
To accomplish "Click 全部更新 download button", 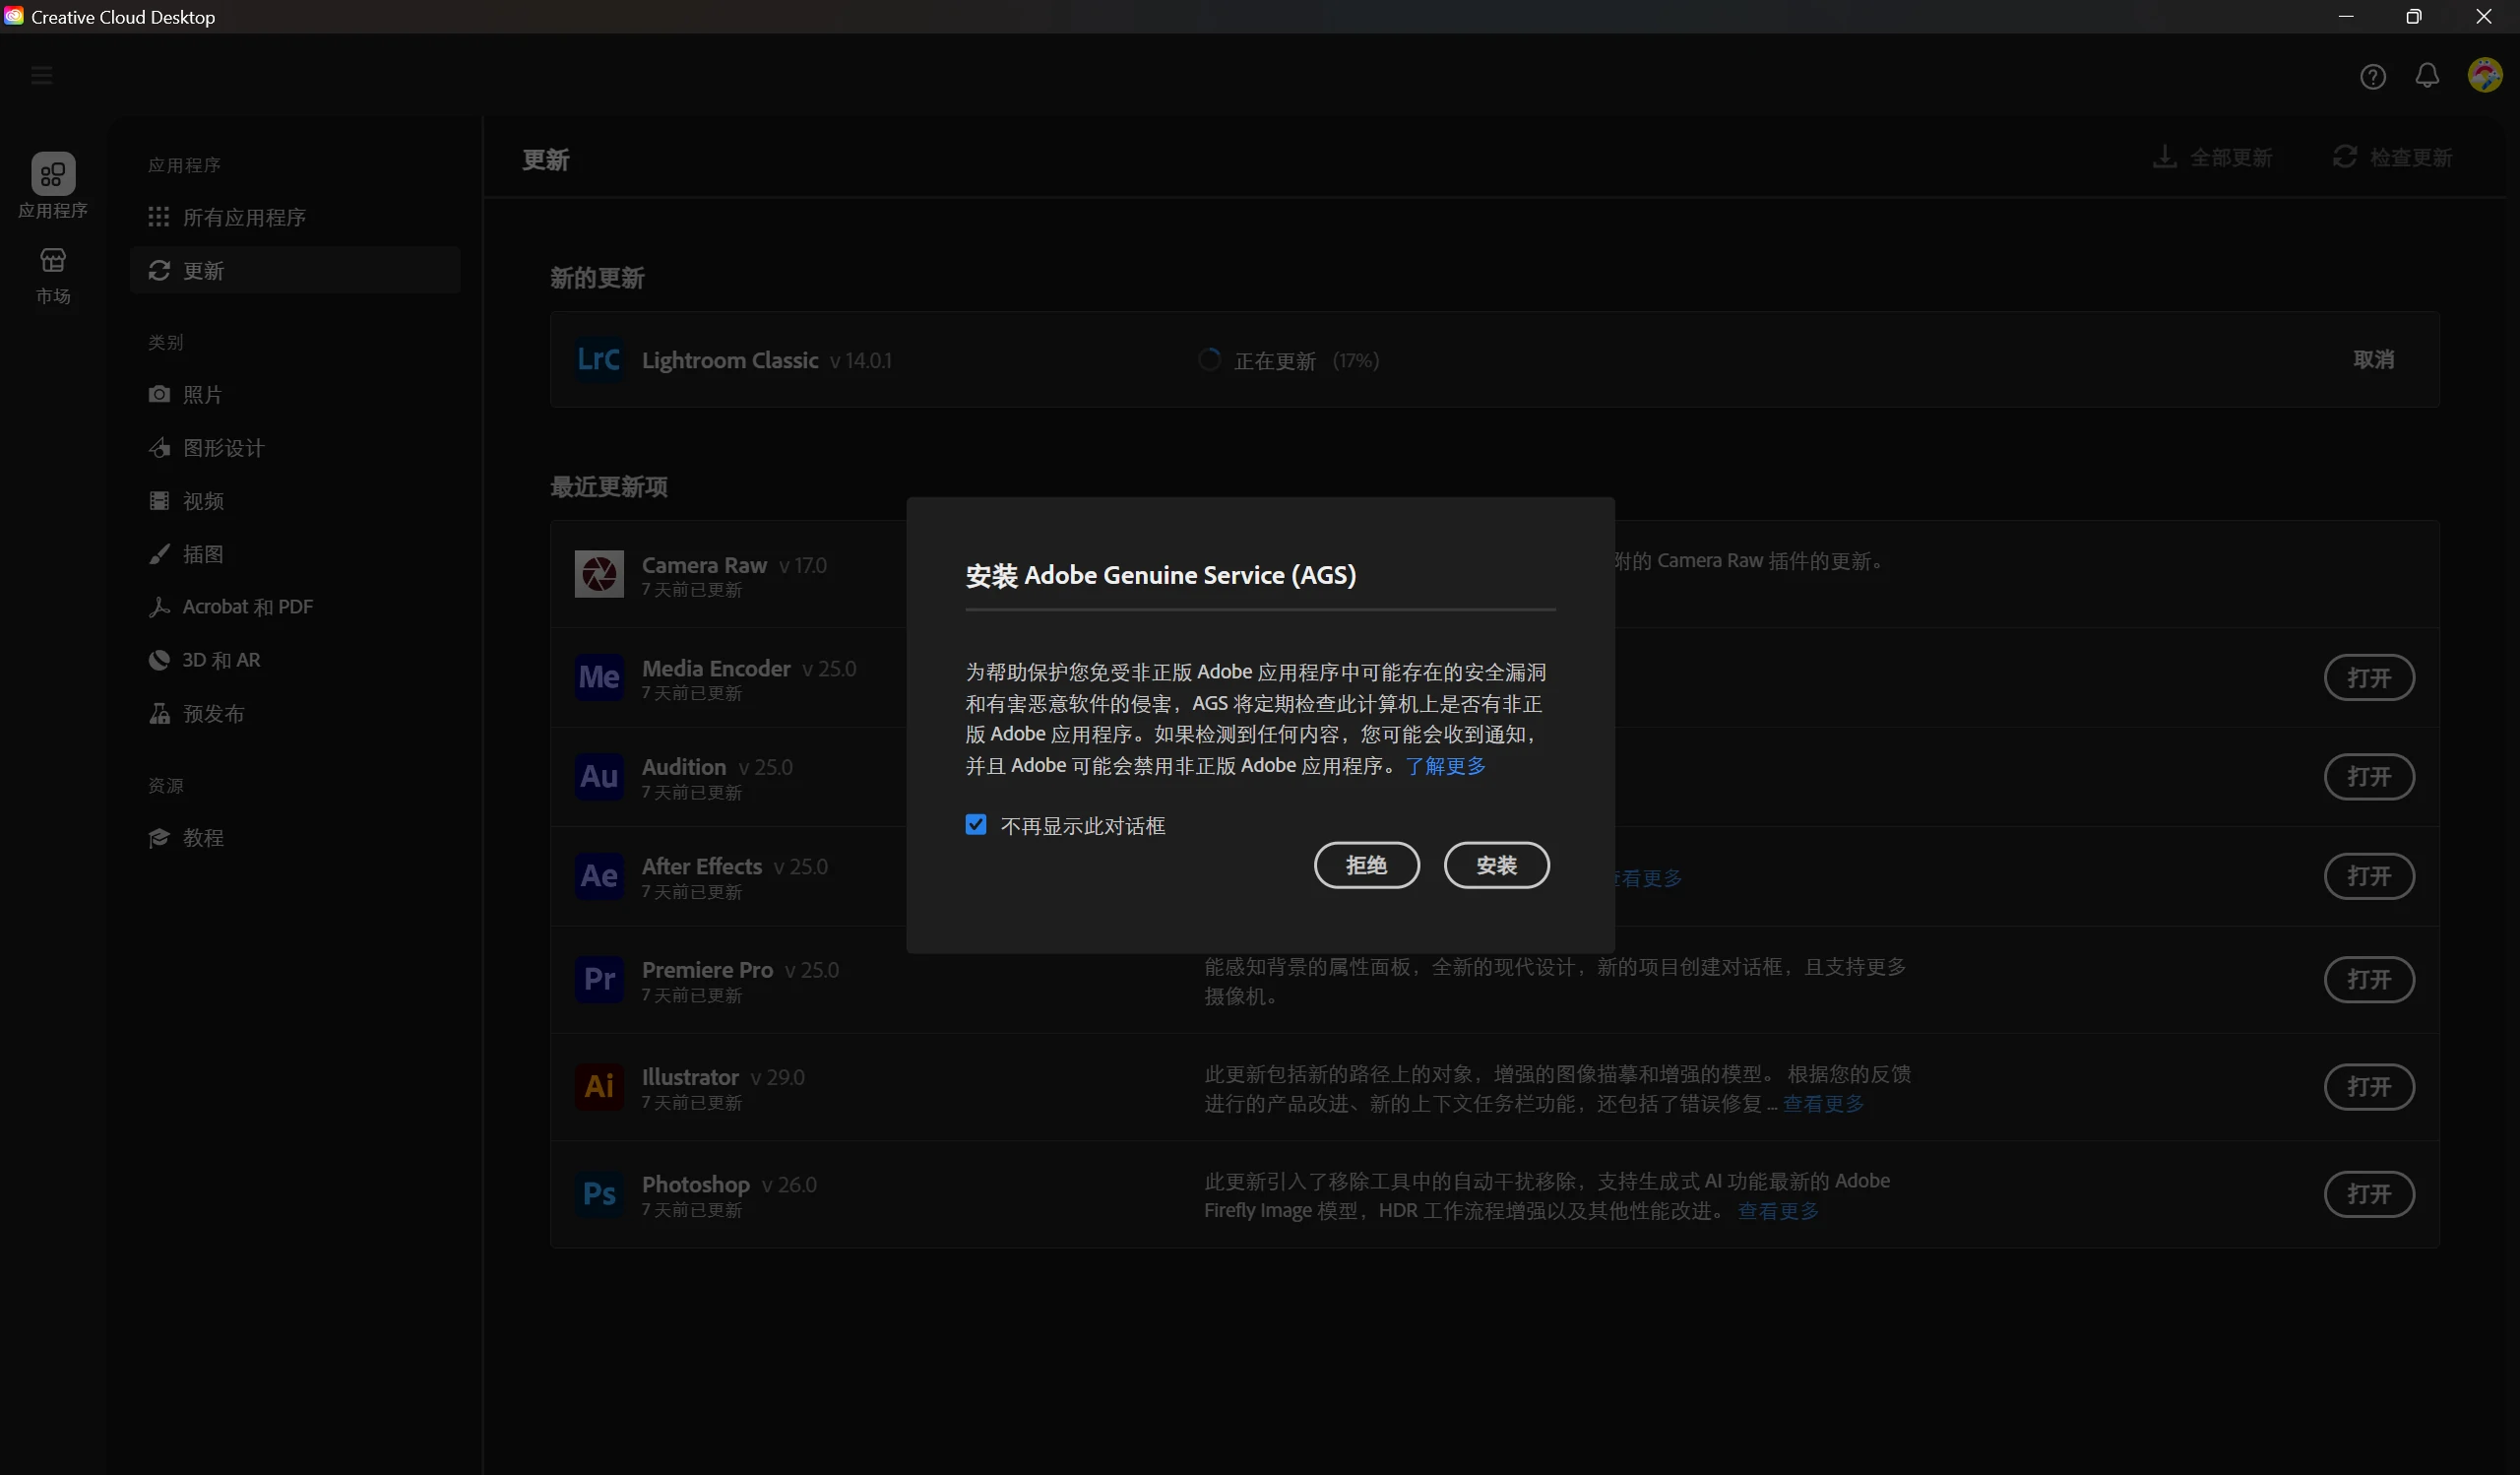I will coord(2213,157).
